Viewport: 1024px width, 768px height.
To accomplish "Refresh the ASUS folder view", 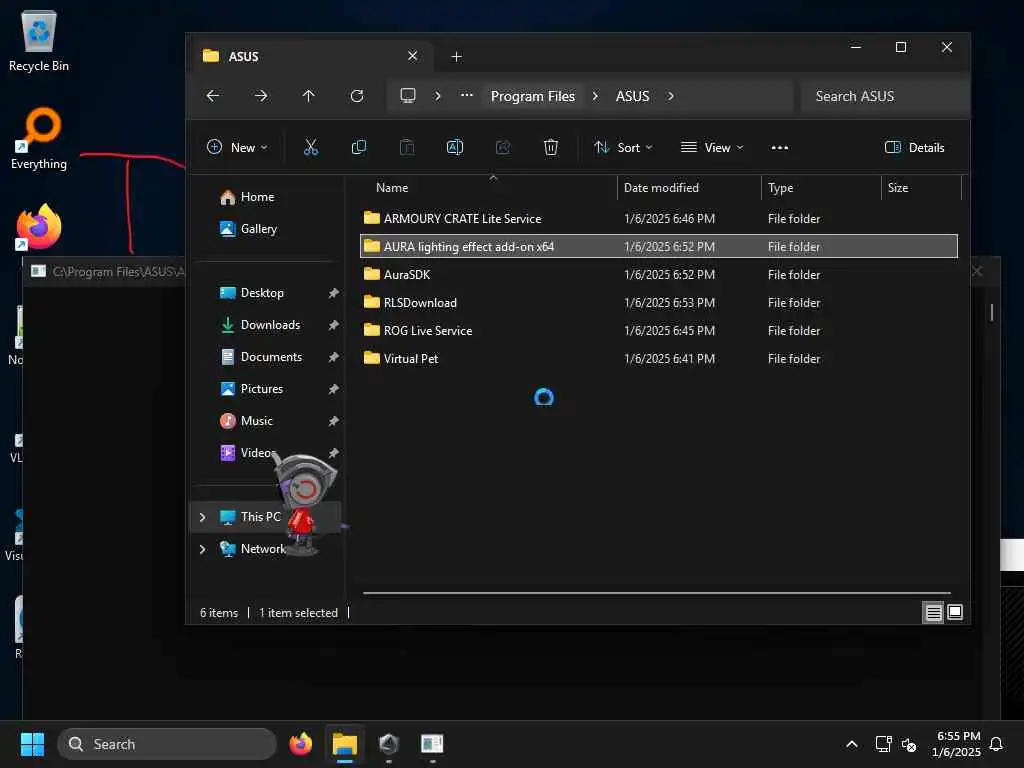I will (357, 96).
